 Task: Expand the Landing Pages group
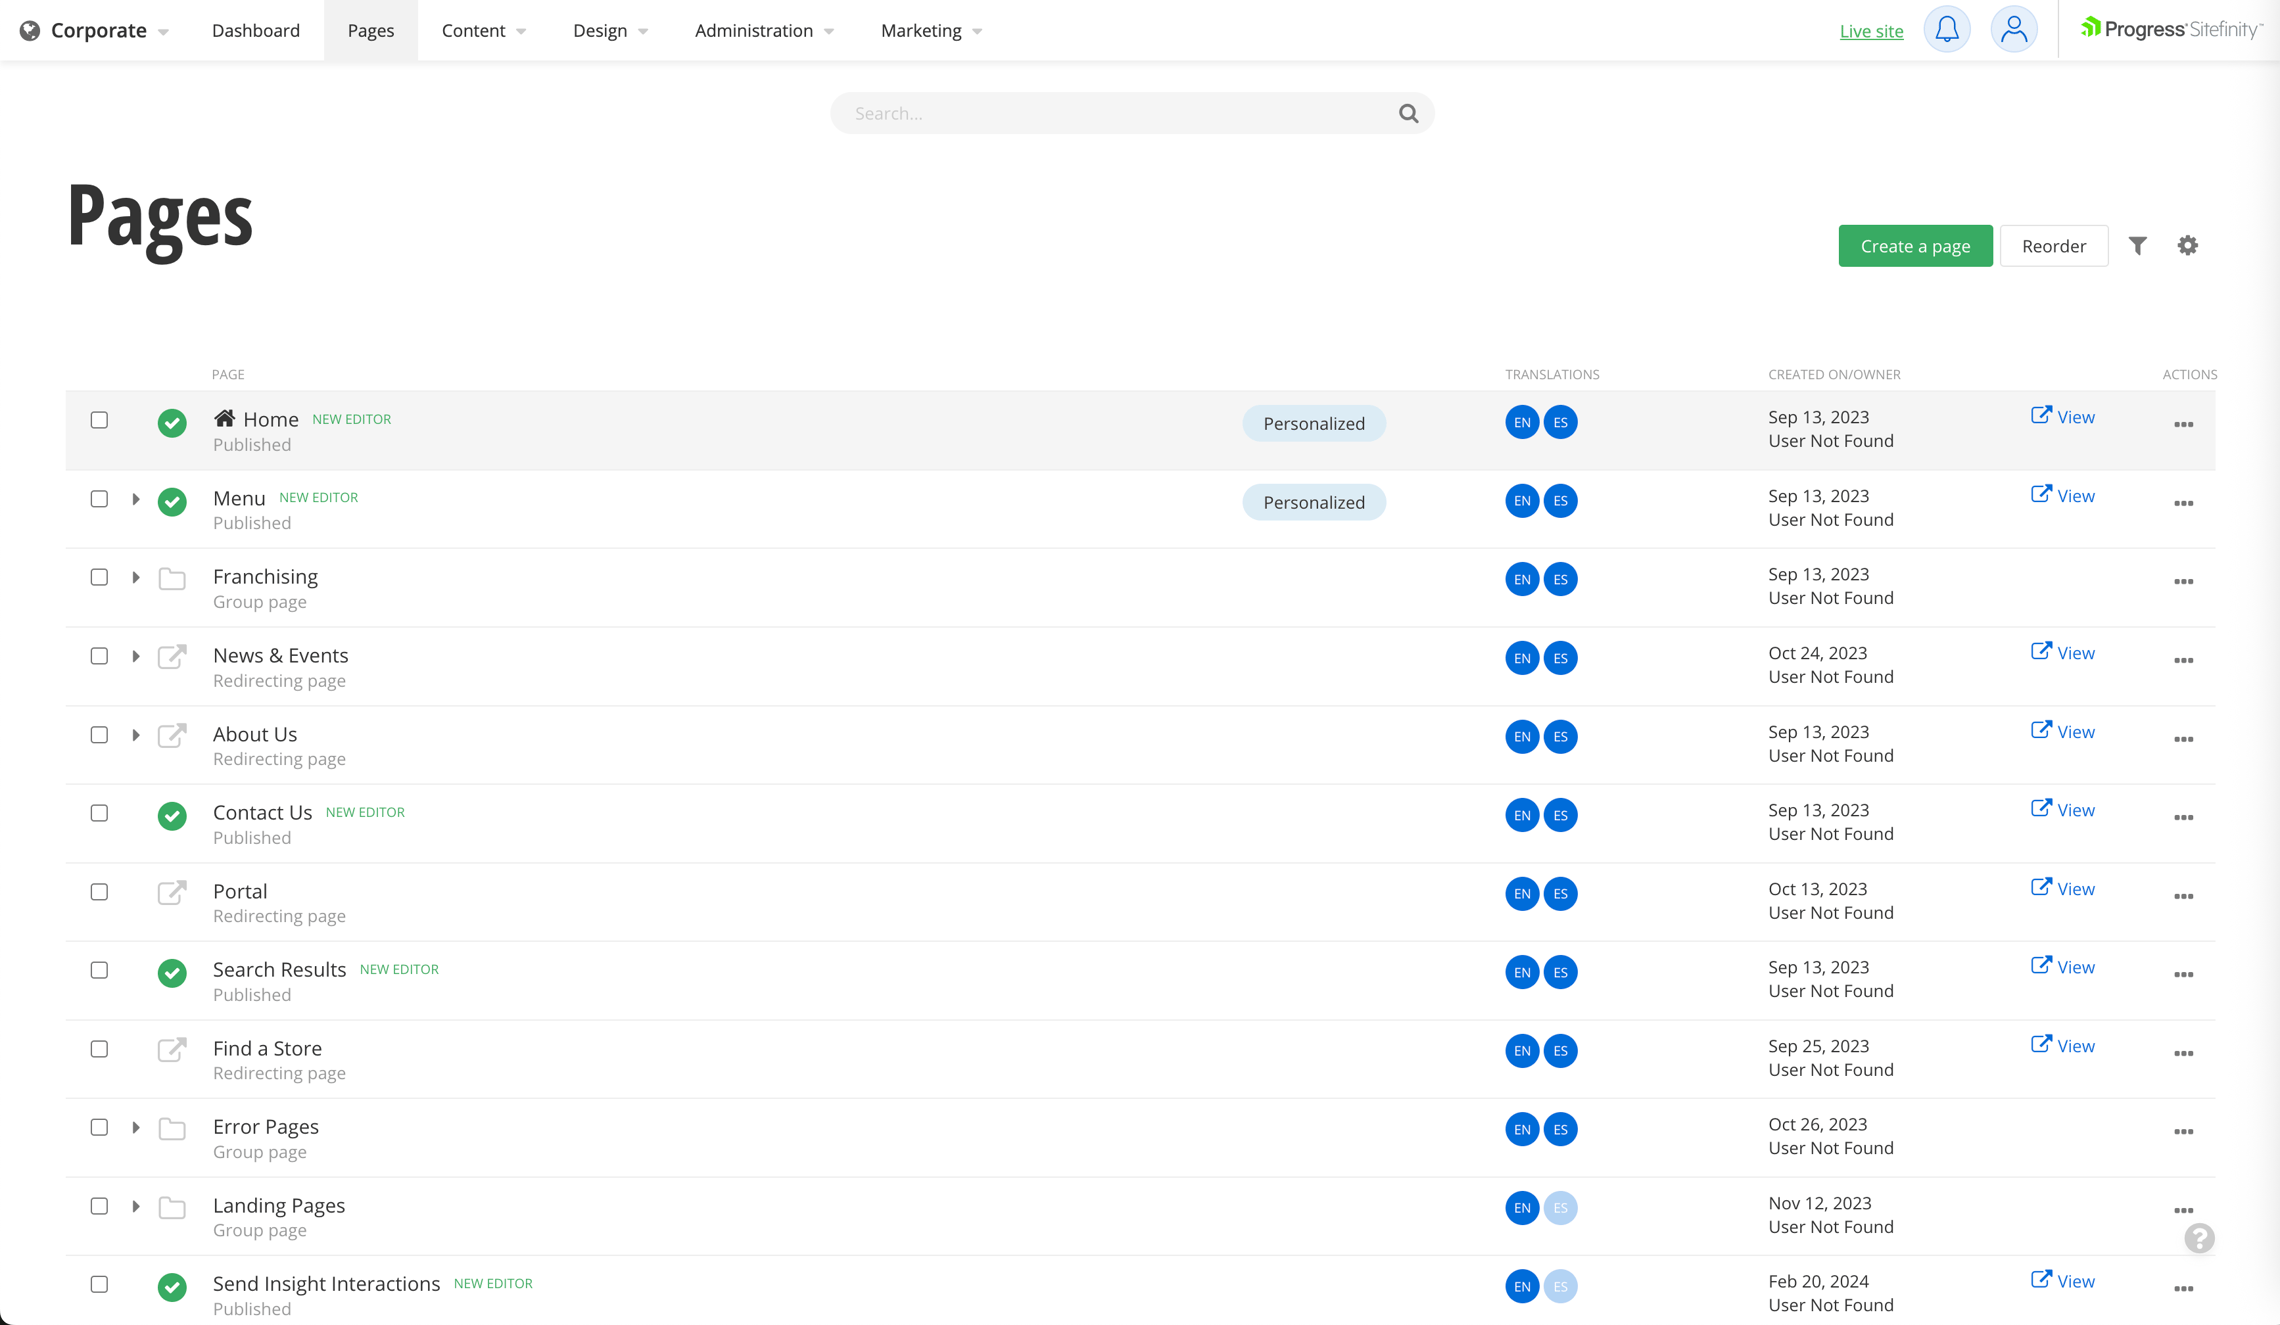point(136,1206)
